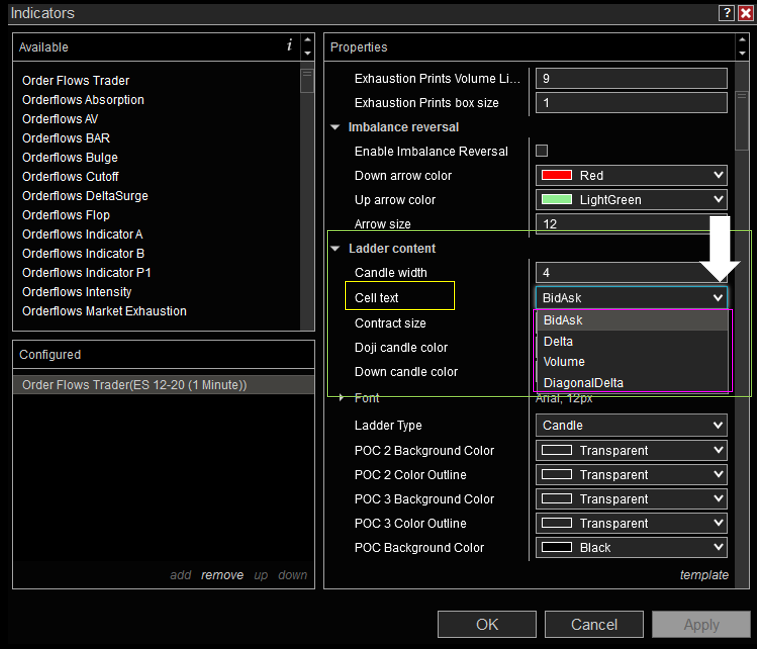Select Delta from the Cell text list
Screen dimensions: 757x649
pyautogui.click(x=558, y=341)
